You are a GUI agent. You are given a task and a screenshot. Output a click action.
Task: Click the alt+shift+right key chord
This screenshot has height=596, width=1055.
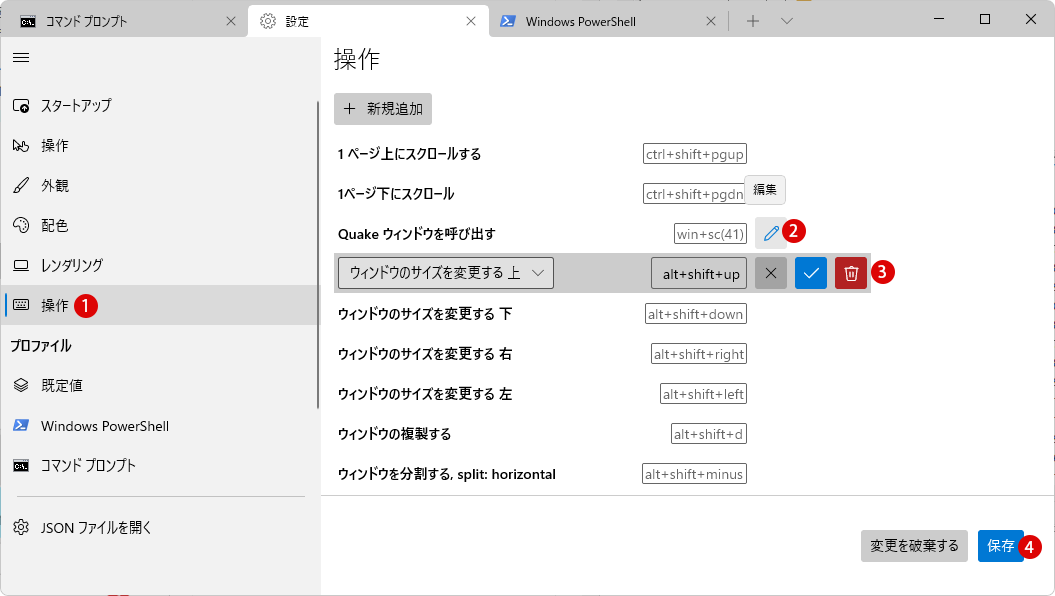point(699,354)
